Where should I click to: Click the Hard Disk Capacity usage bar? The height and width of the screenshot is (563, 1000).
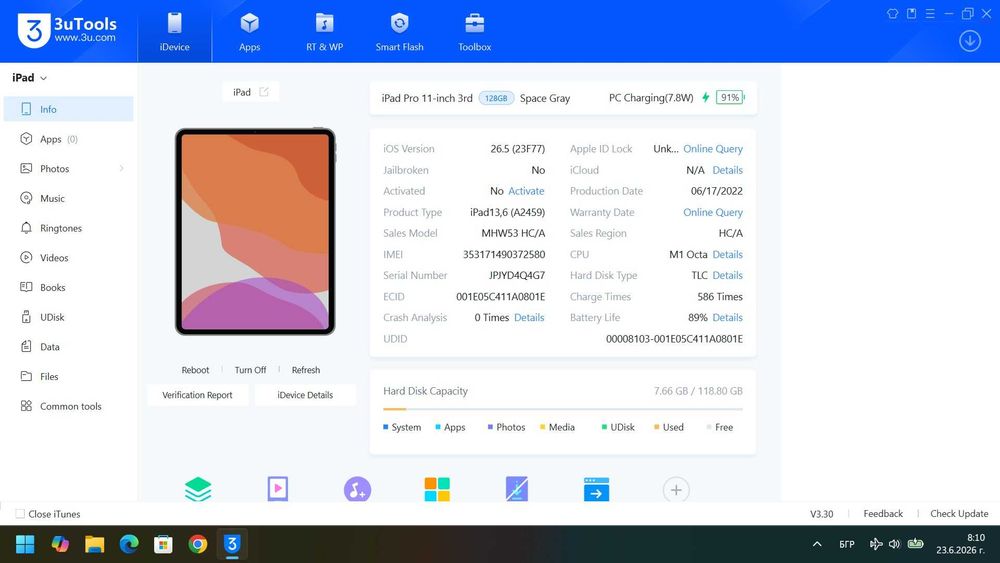coord(563,409)
